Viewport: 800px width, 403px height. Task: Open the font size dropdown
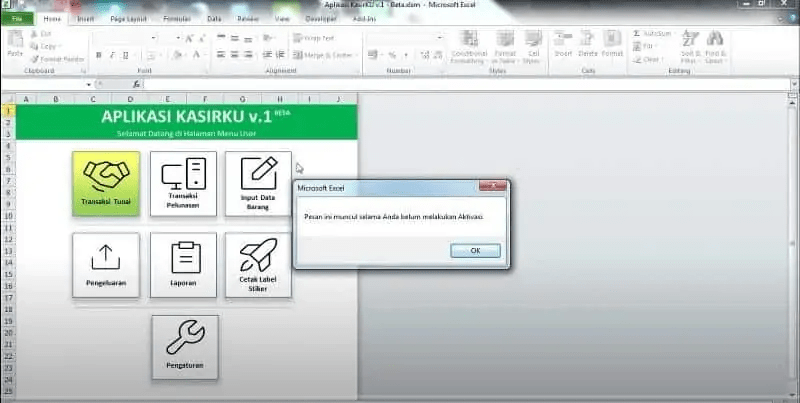[x=178, y=38]
